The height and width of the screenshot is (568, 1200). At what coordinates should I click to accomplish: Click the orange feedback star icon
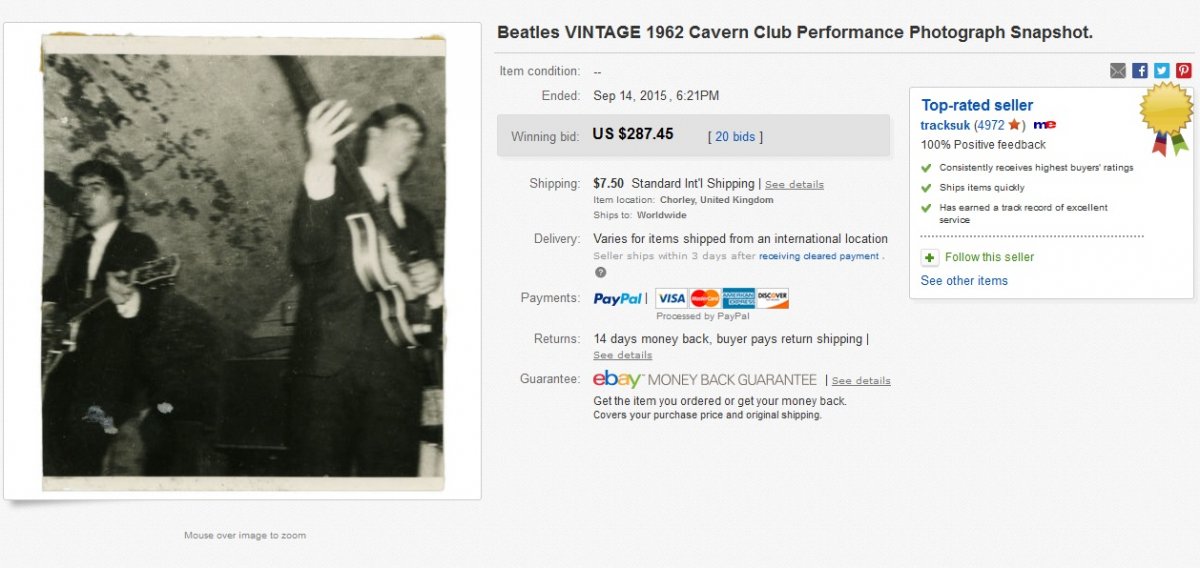point(1015,125)
